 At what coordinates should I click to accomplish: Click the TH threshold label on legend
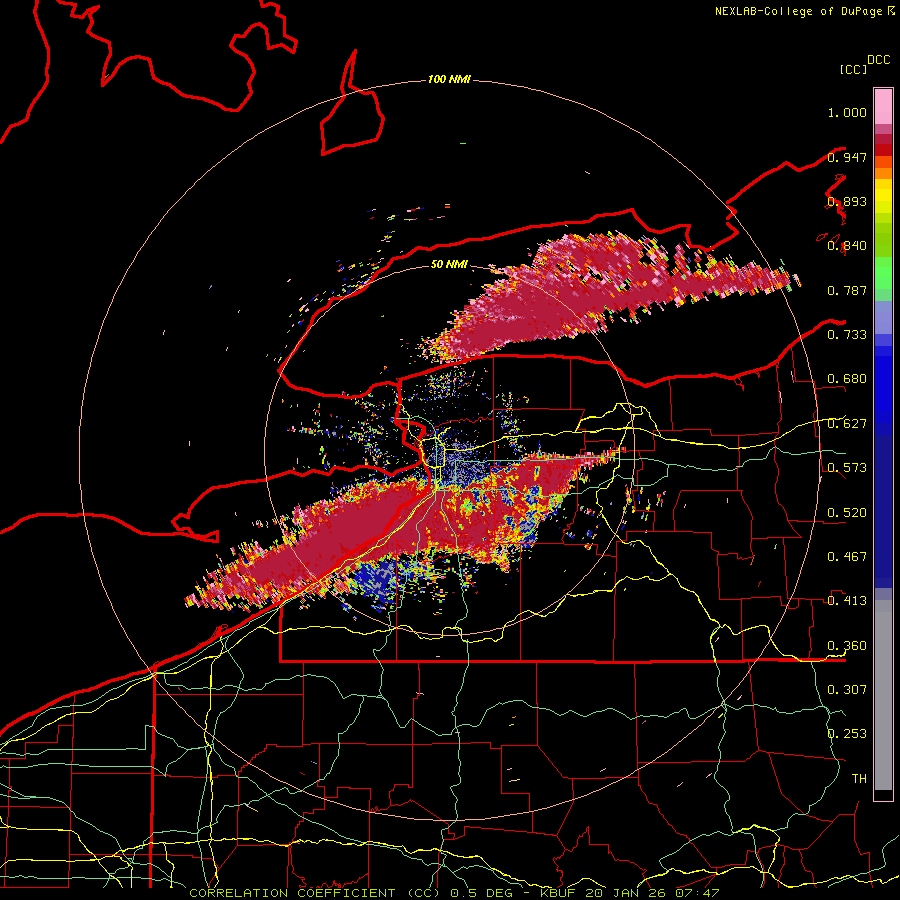pos(859,779)
